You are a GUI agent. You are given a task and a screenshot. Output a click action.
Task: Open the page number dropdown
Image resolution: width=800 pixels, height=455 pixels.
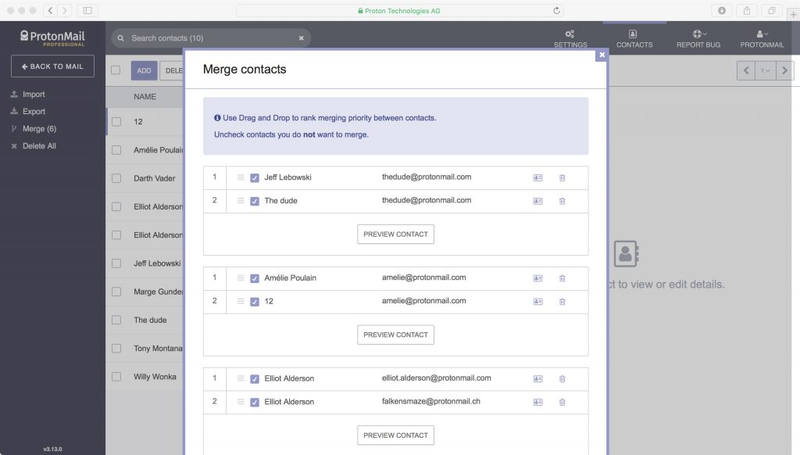(x=765, y=70)
